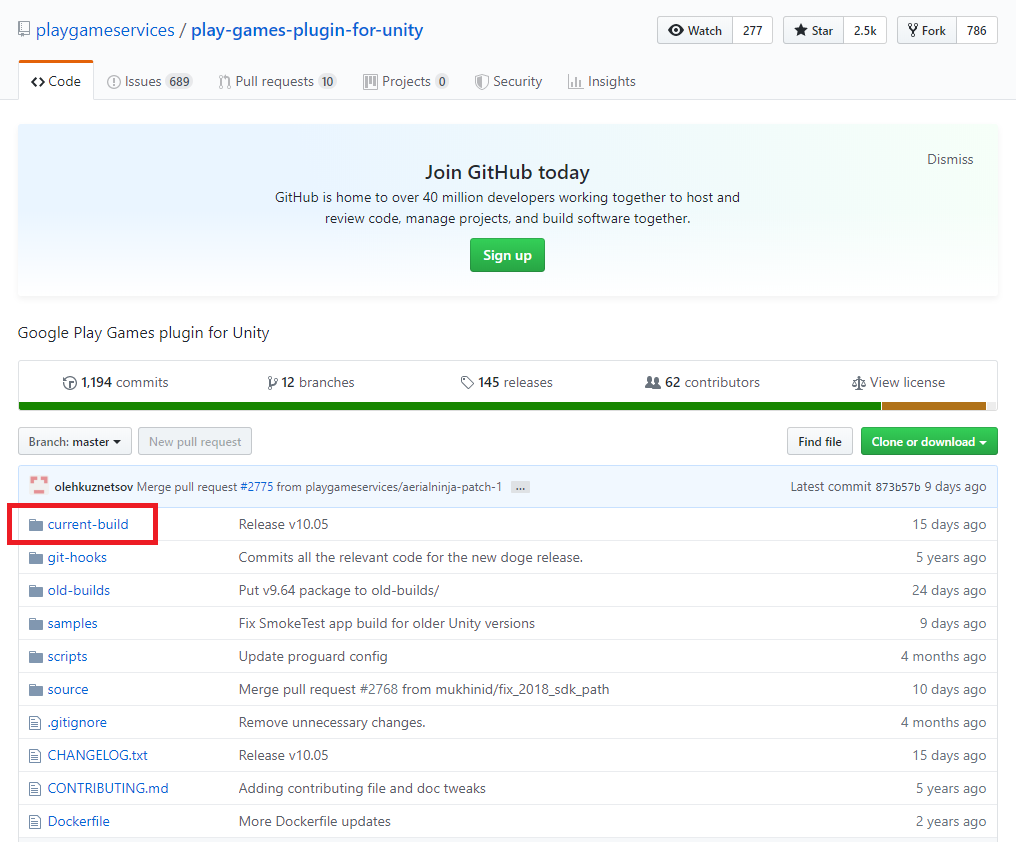Dismiss the Join GitHub banner
The image size is (1016, 842).
click(950, 159)
